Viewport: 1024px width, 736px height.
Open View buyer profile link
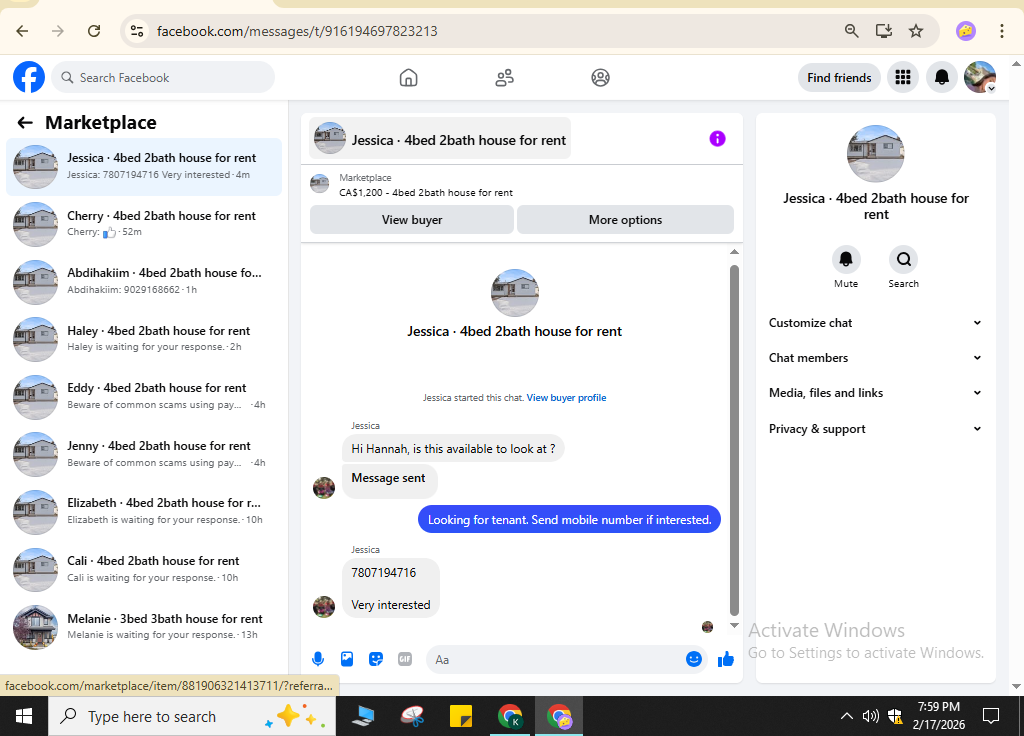[566, 398]
